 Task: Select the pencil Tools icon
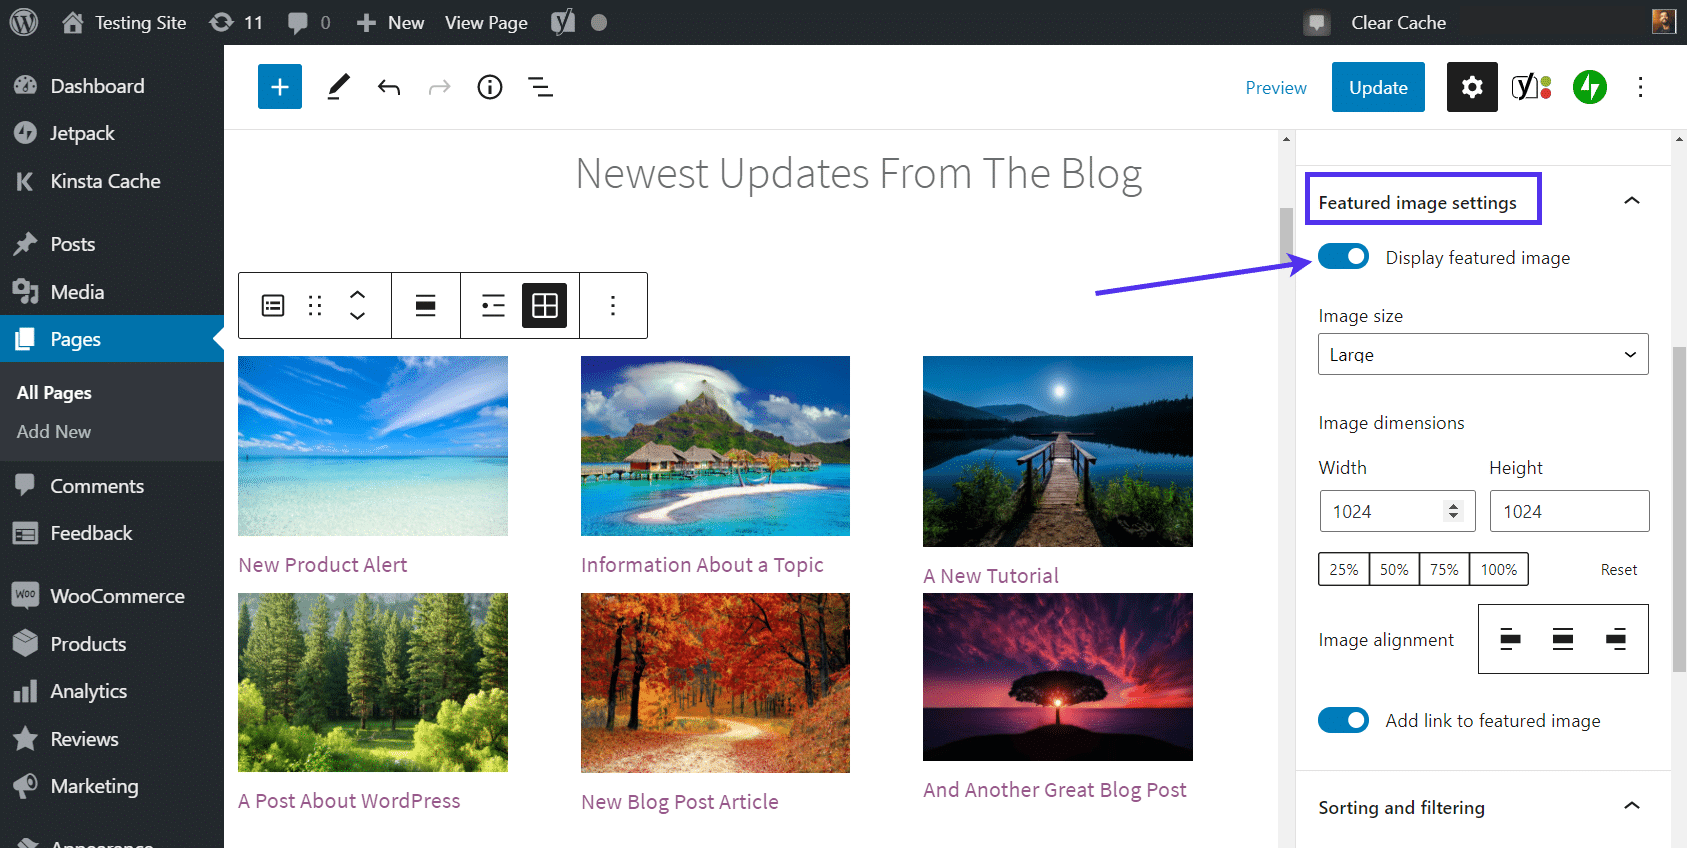[x=339, y=87]
